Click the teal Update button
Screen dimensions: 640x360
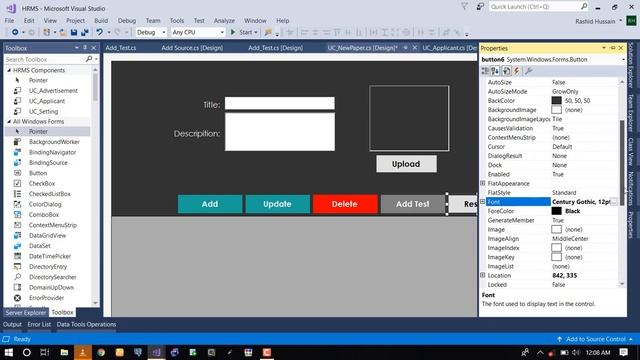click(x=277, y=204)
